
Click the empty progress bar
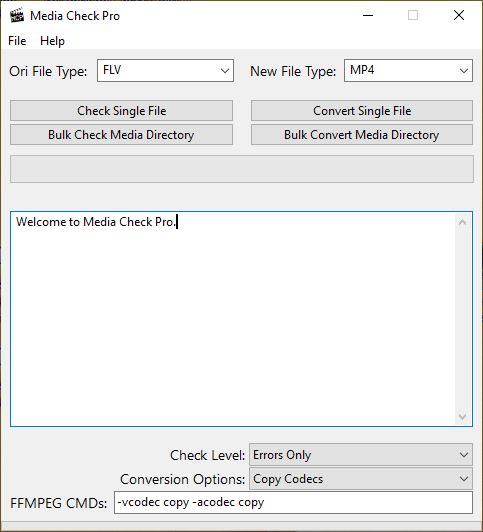(242, 169)
